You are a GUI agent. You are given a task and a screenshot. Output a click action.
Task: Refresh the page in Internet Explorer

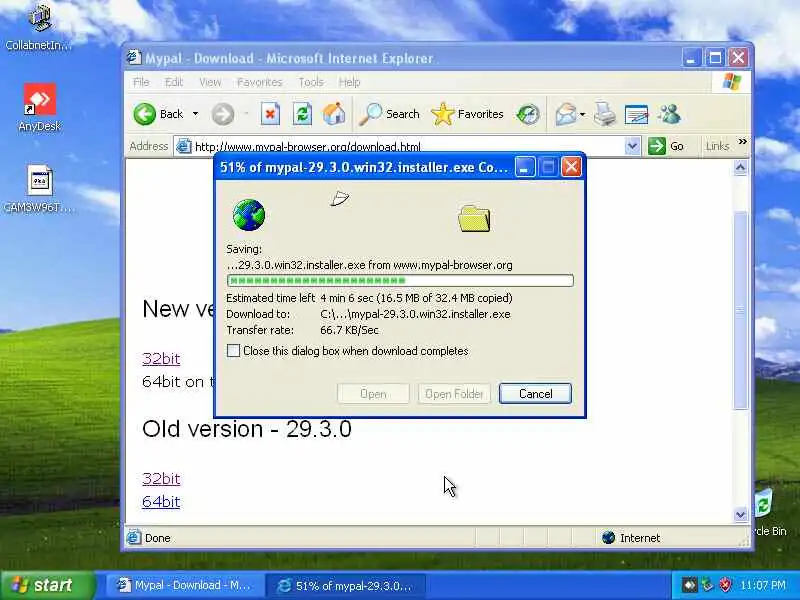pyautogui.click(x=302, y=114)
